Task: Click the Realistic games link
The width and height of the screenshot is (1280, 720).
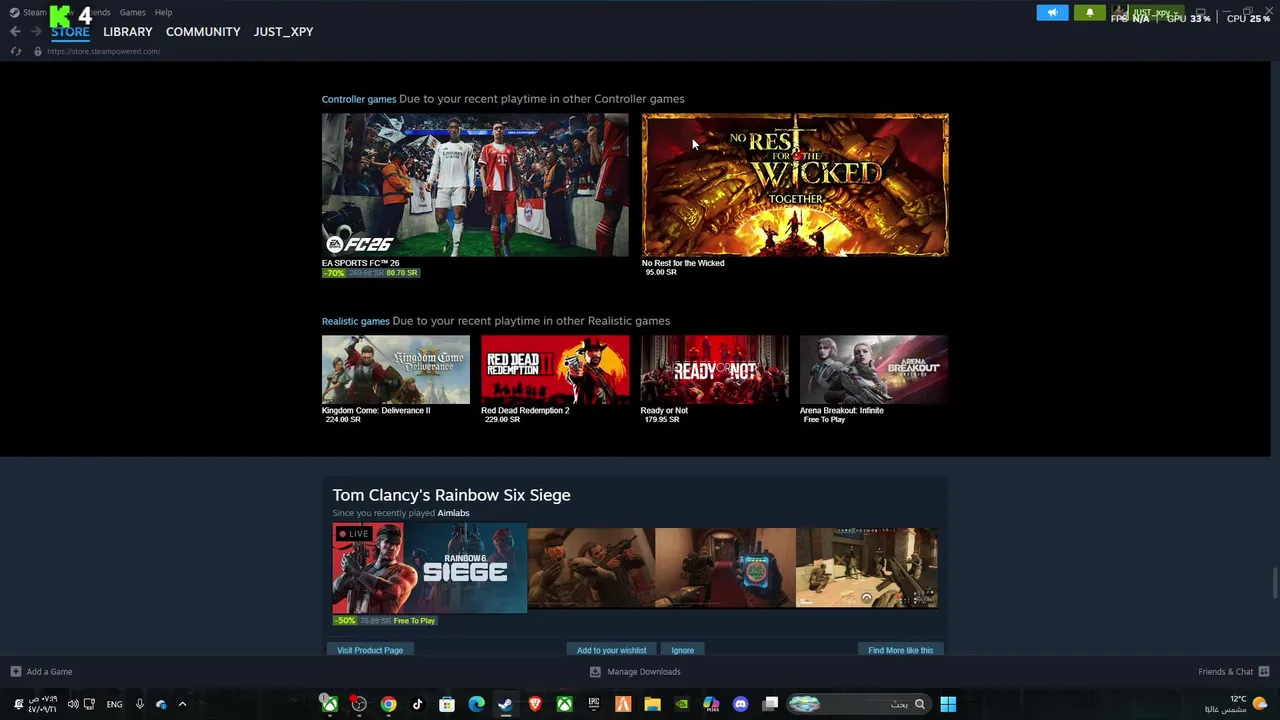Action: click(x=355, y=321)
